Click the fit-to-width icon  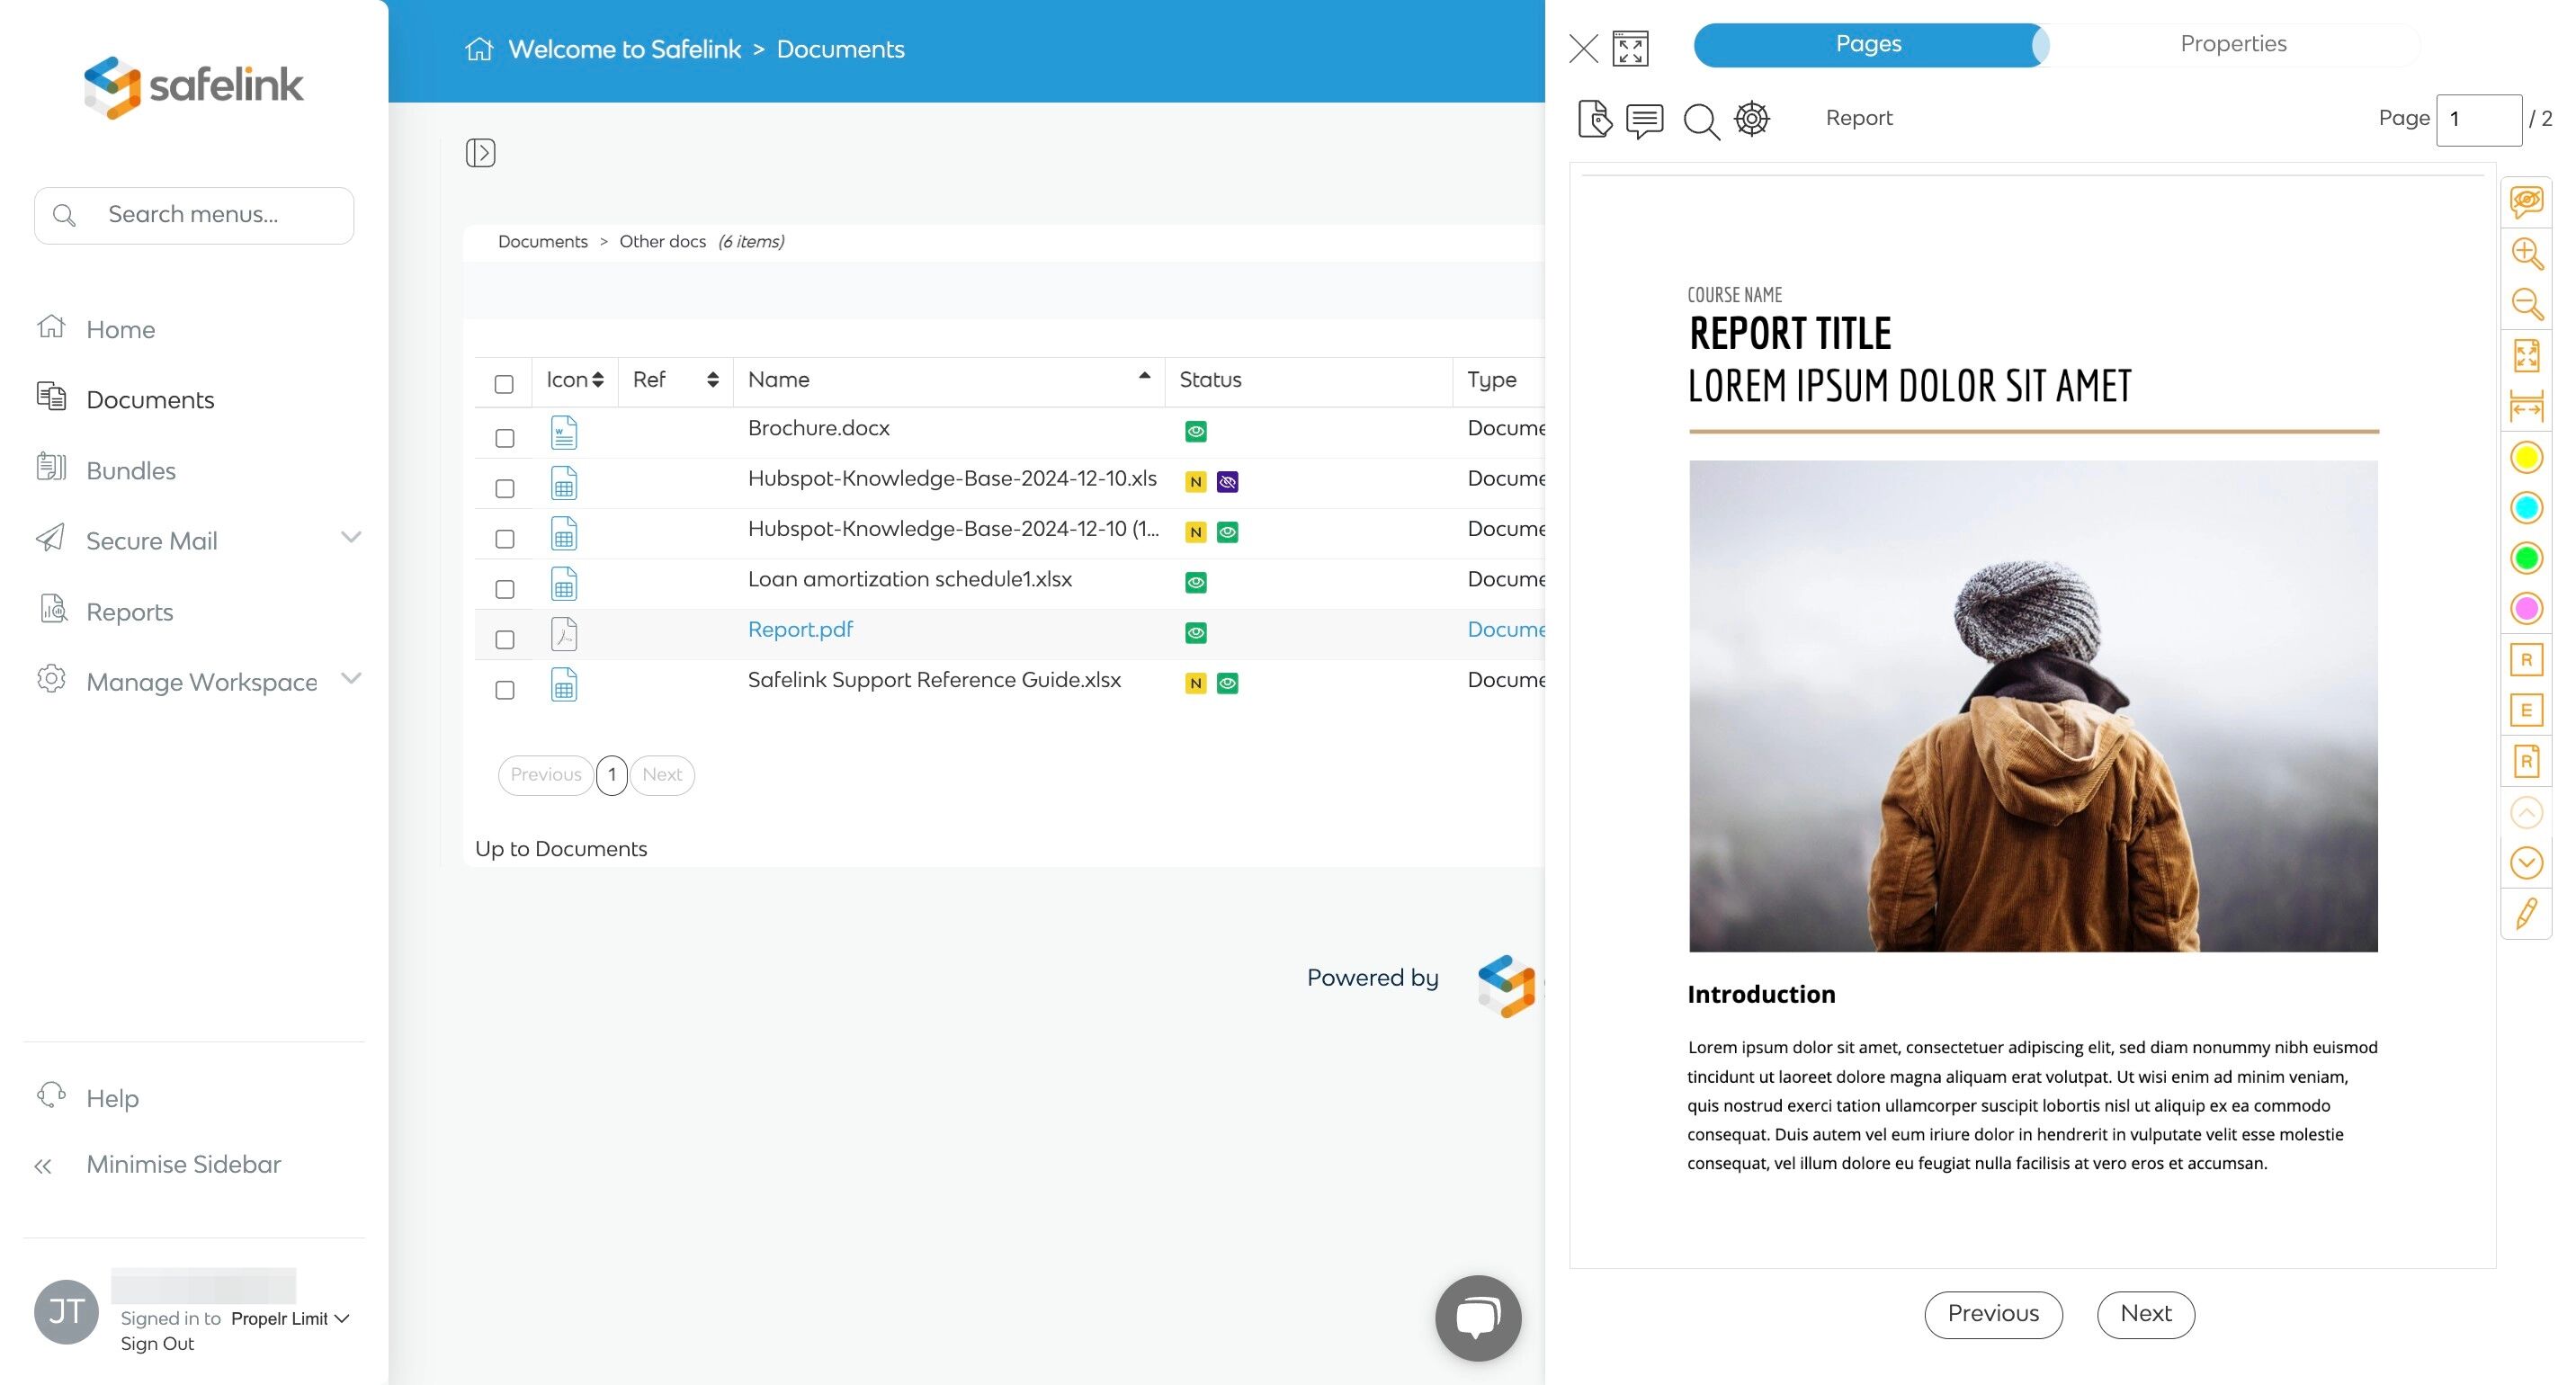tap(2526, 407)
